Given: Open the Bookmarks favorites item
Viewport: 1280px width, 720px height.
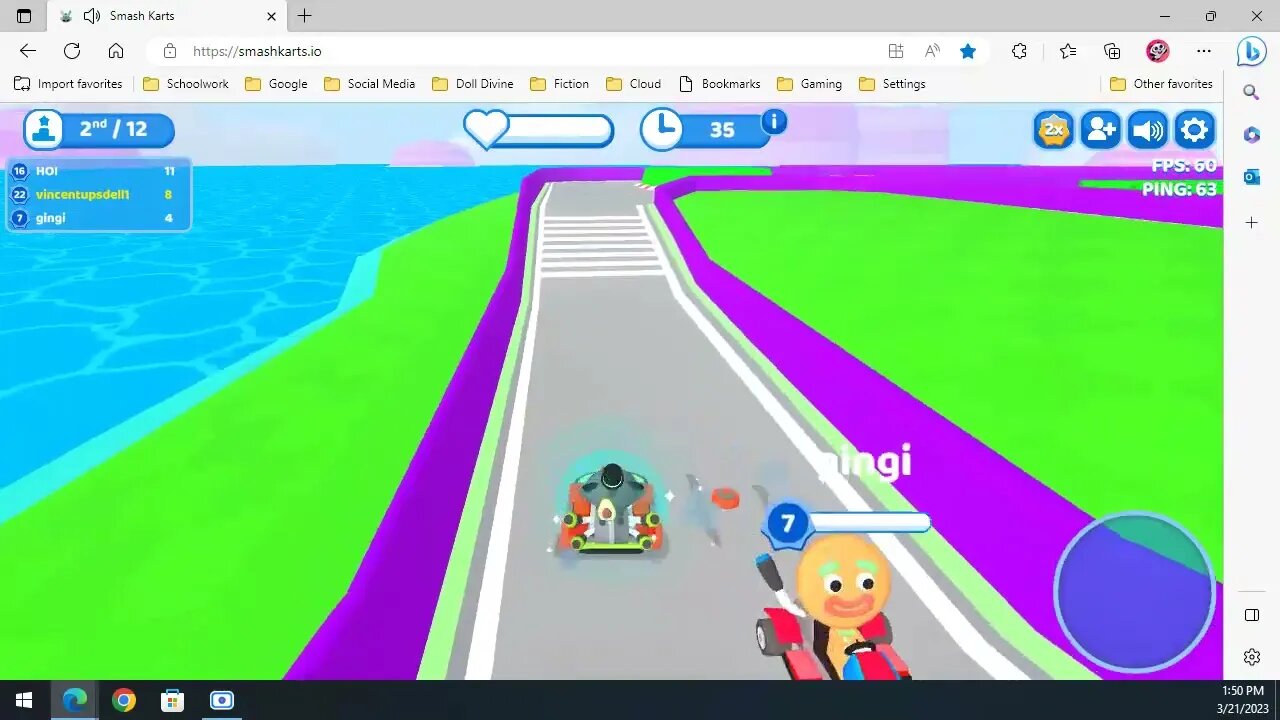Looking at the screenshot, I should 720,84.
